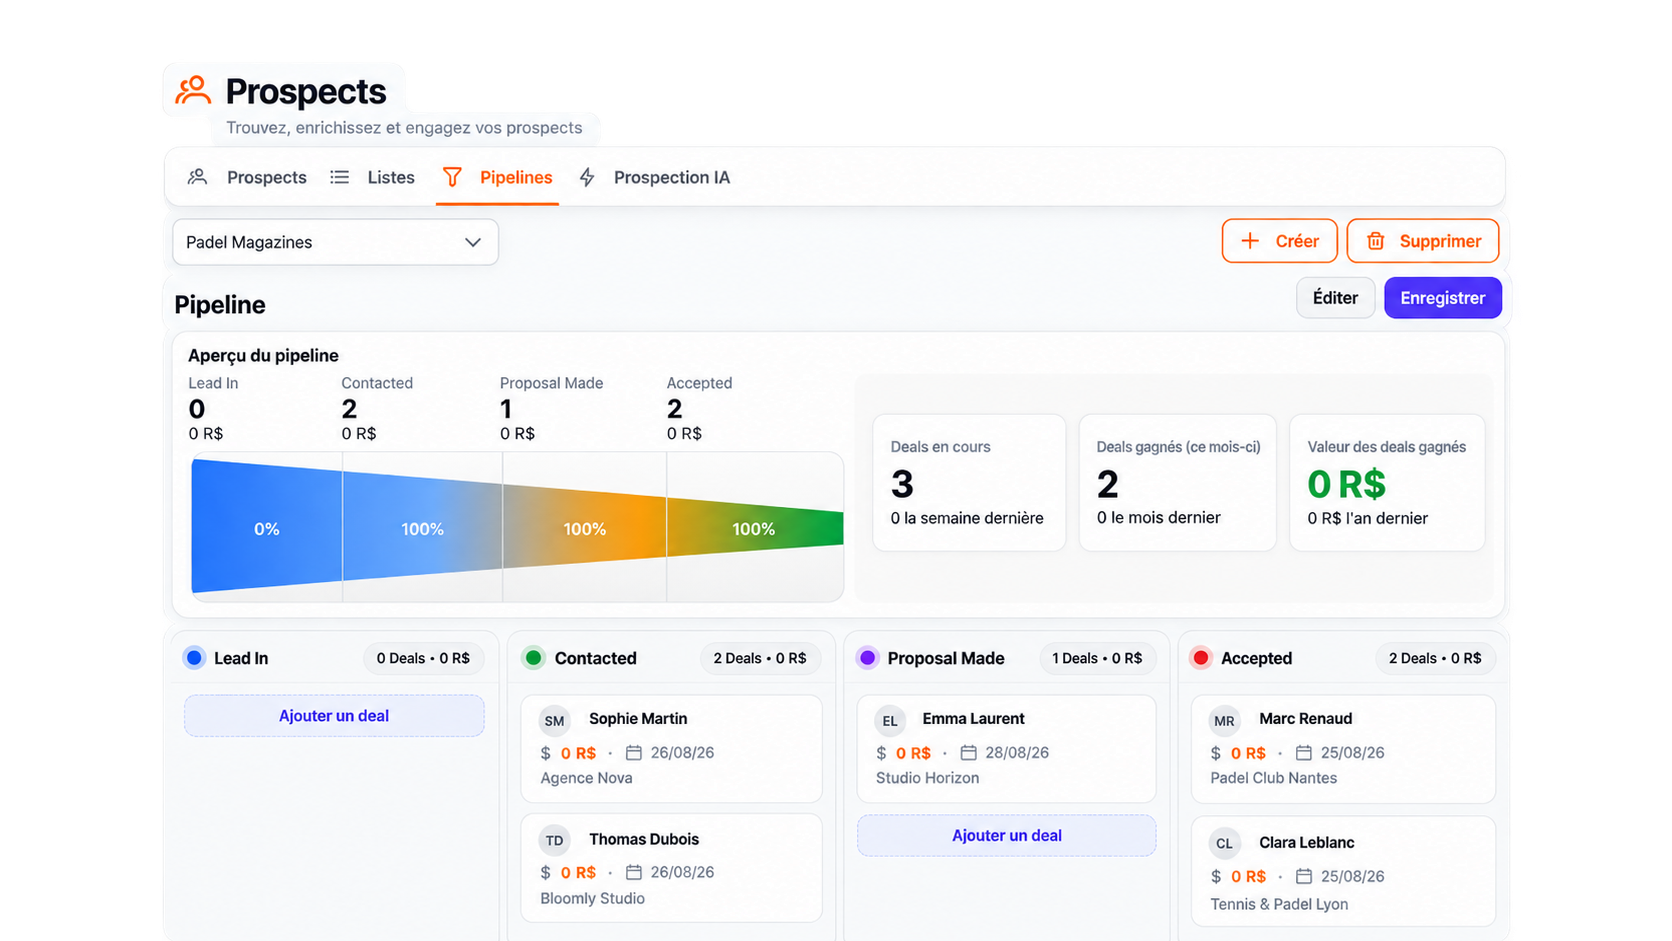Select the Pipelines tab
Viewport: 1672px width, 941px height.
tap(497, 177)
